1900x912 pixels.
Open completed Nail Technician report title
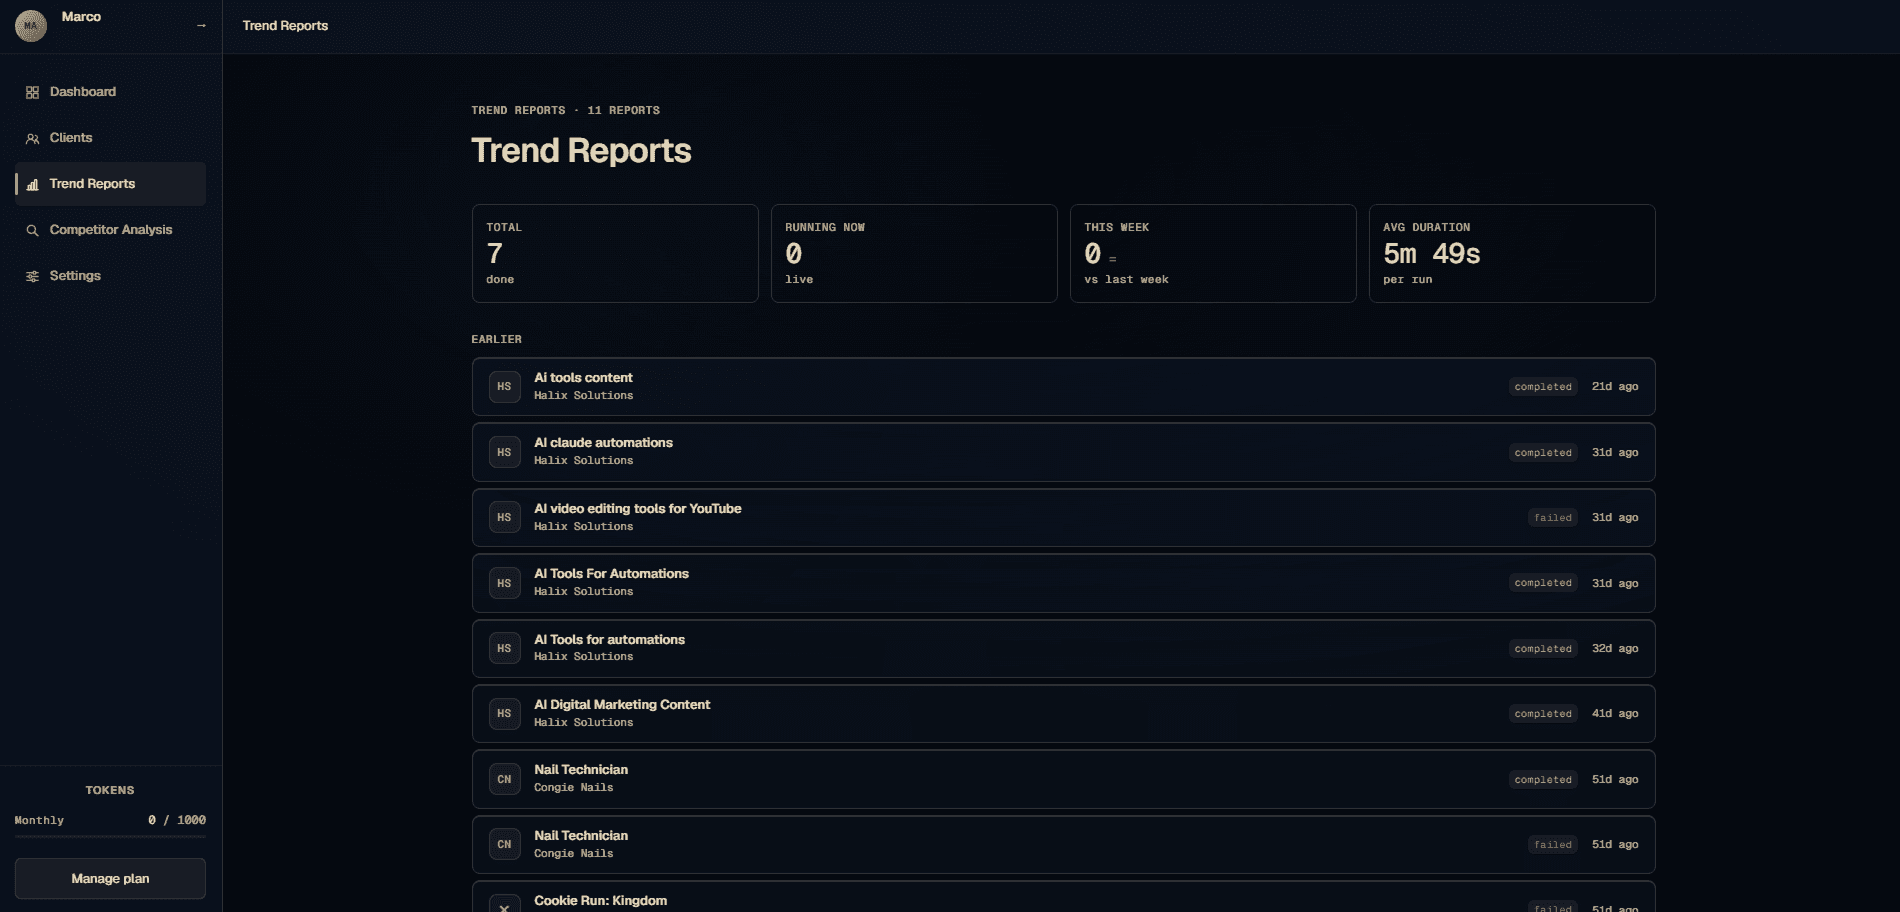[581, 770]
